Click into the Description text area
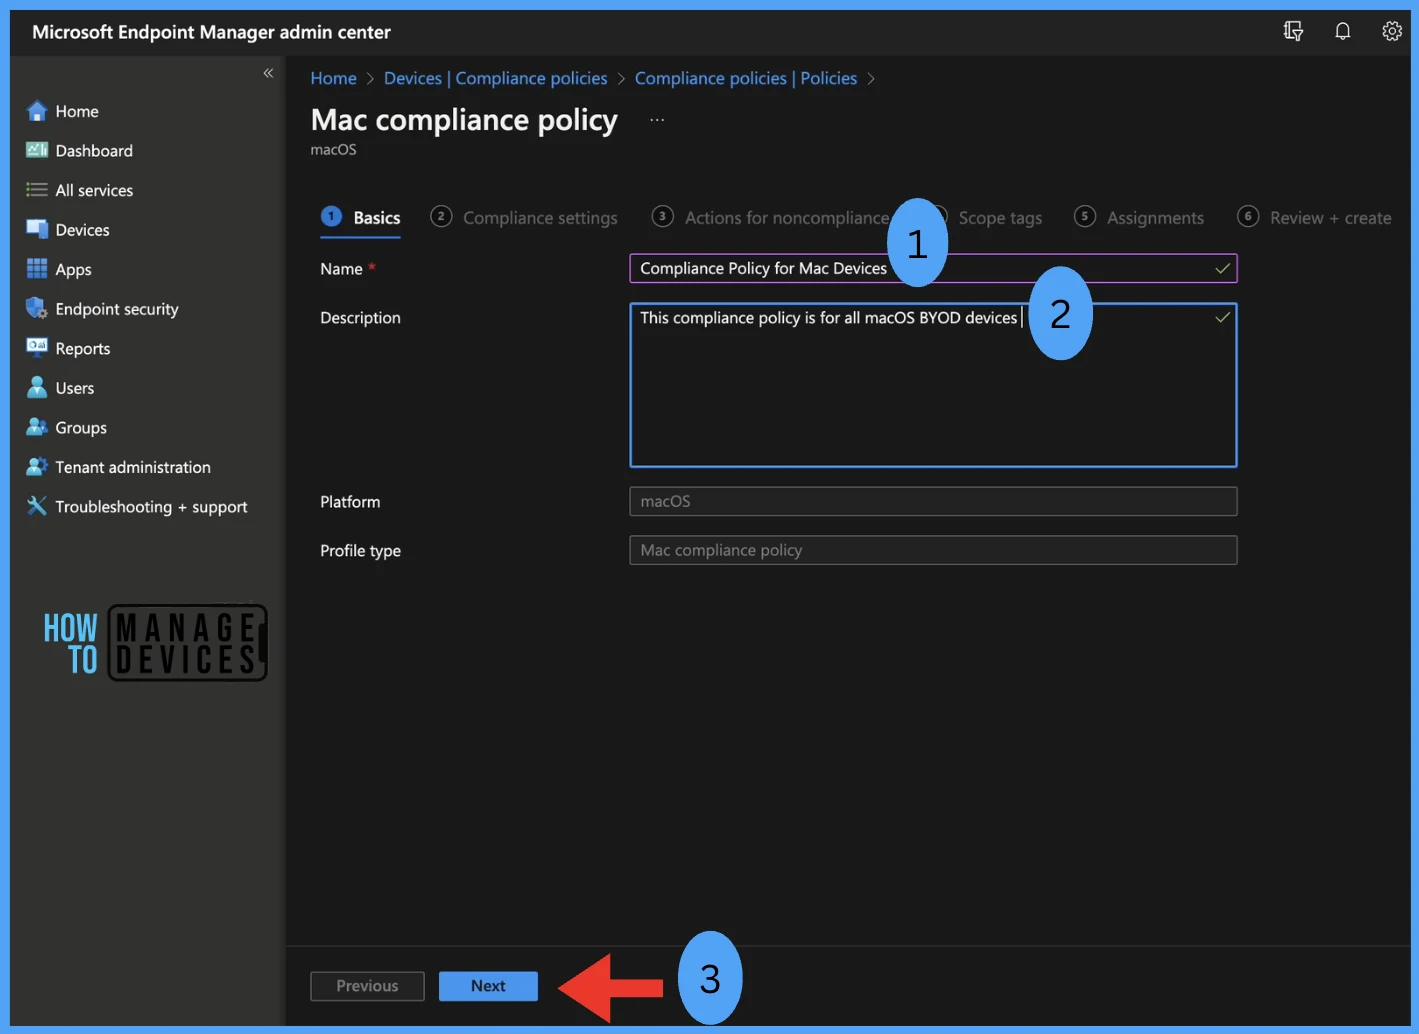The height and width of the screenshot is (1034, 1419). click(933, 385)
